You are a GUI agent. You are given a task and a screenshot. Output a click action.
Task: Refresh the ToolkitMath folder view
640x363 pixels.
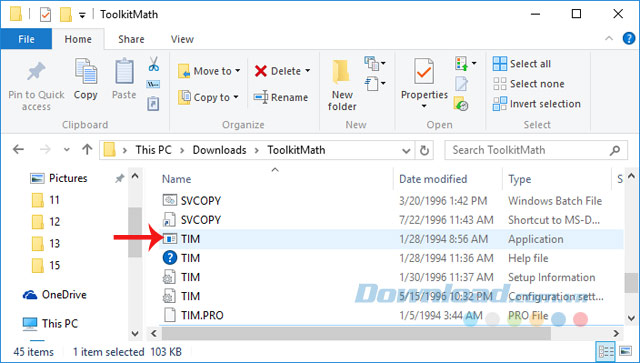point(424,150)
